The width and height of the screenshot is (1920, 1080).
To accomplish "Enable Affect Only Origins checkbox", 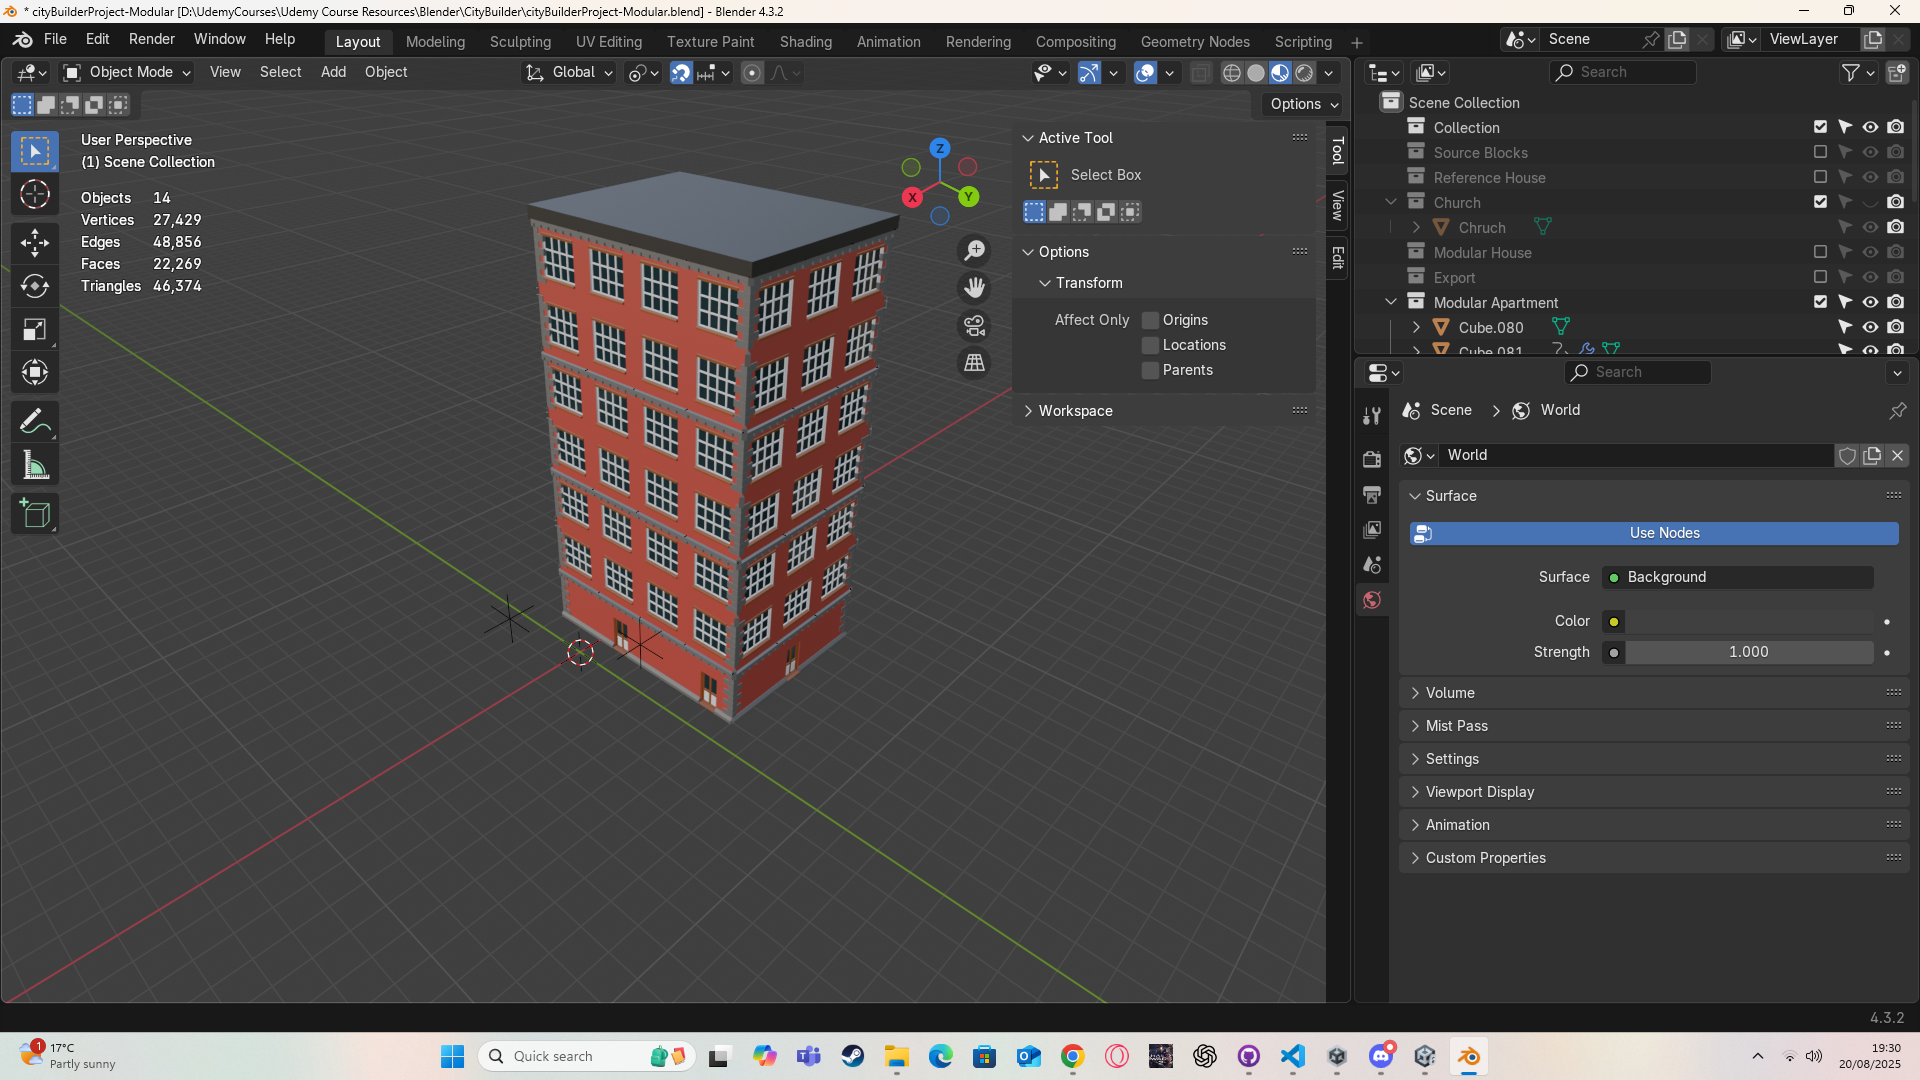I will pyautogui.click(x=1151, y=320).
